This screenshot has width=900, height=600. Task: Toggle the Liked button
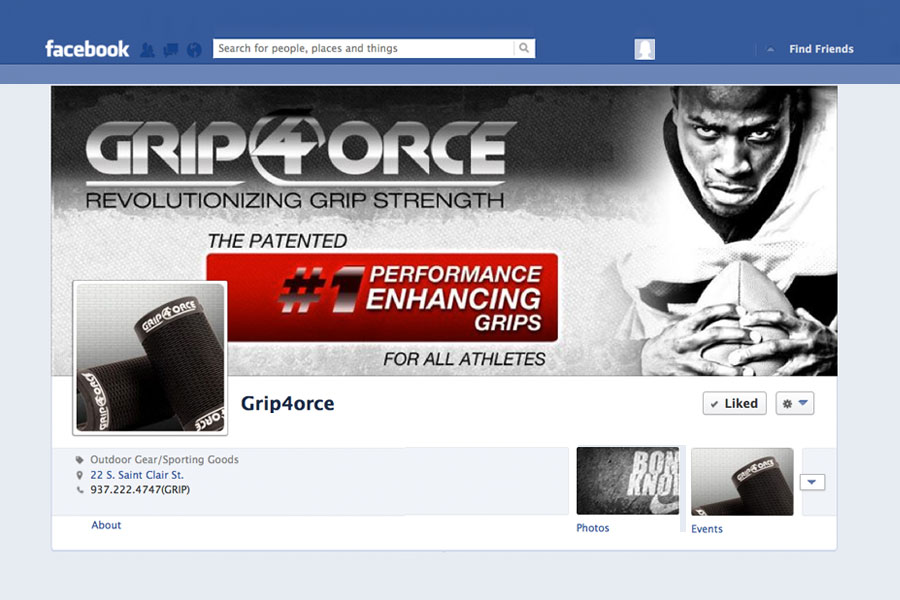tap(734, 404)
